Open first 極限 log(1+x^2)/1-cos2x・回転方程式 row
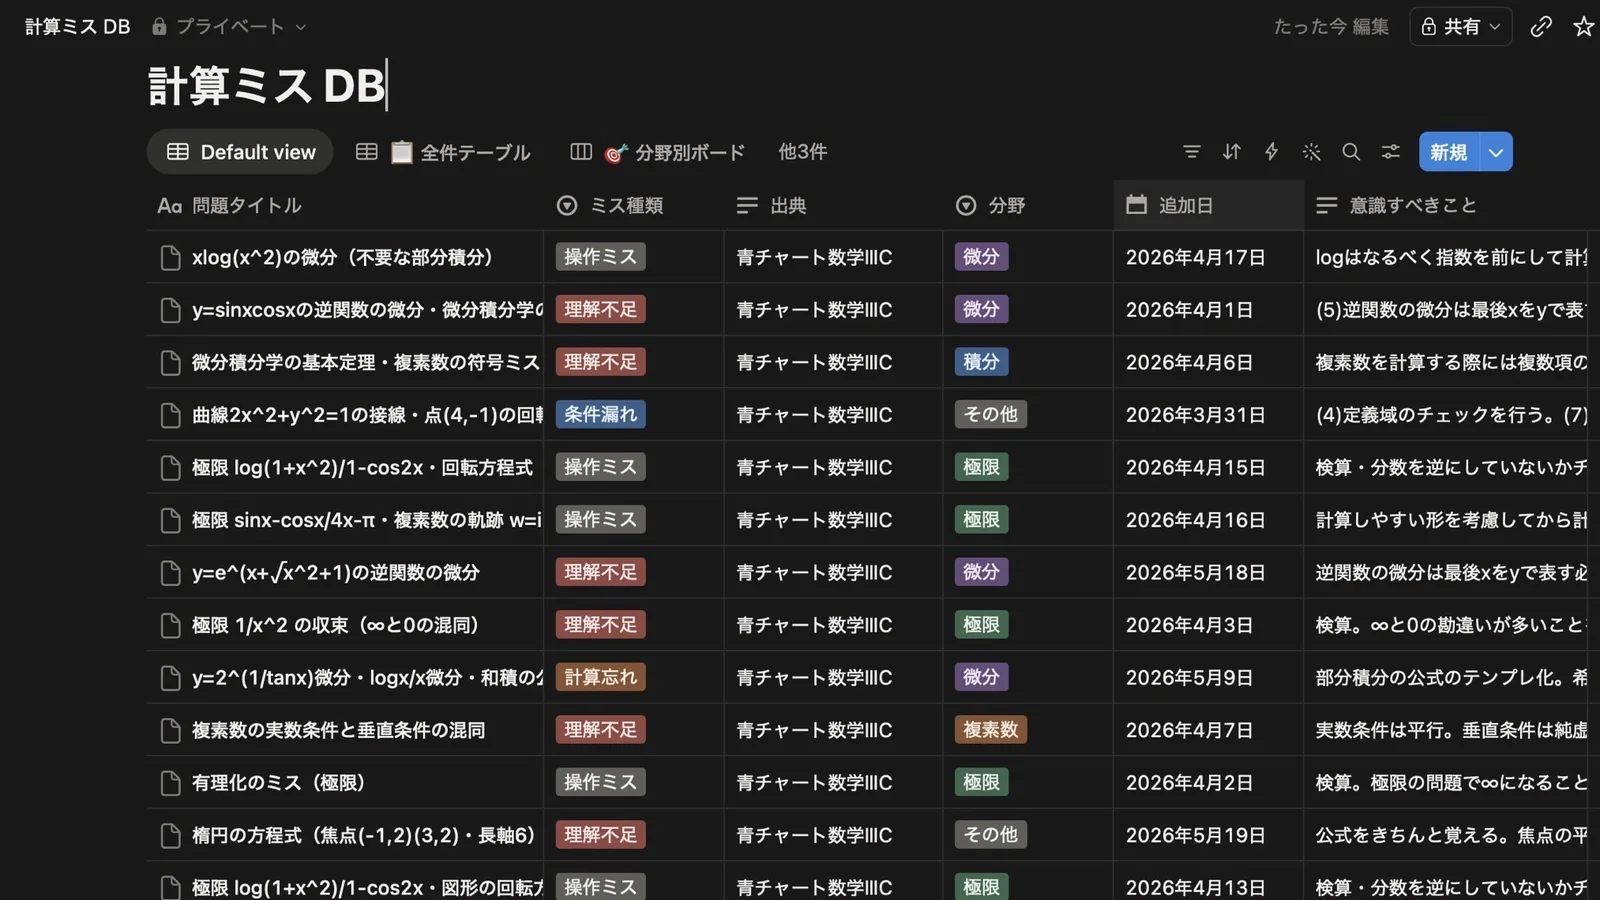 tap(362, 468)
